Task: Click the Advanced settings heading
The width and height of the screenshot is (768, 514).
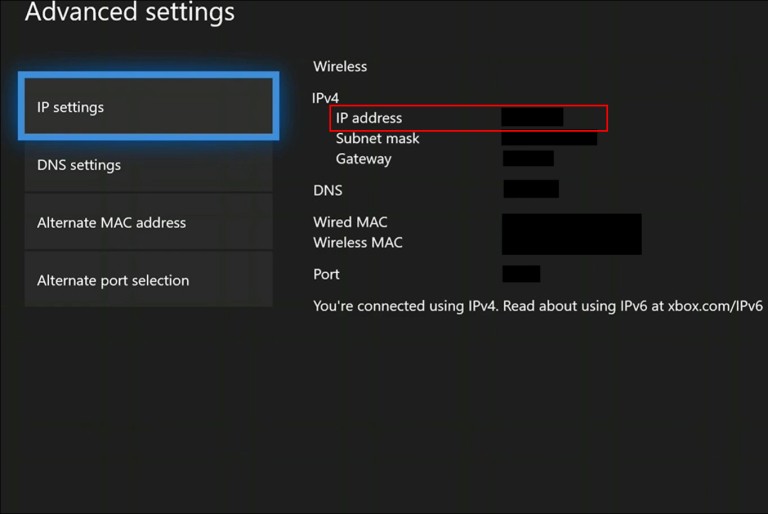Action: click(130, 13)
